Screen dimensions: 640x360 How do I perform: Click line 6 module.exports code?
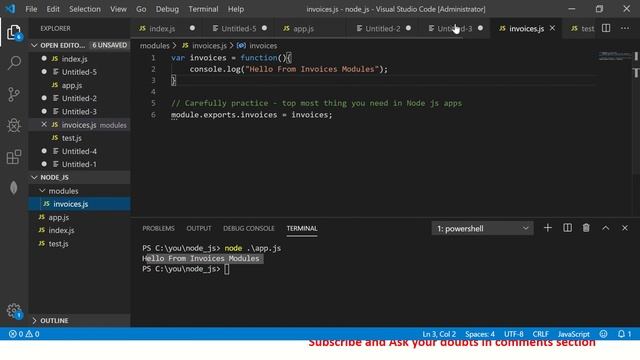pyautogui.click(x=251, y=115)
